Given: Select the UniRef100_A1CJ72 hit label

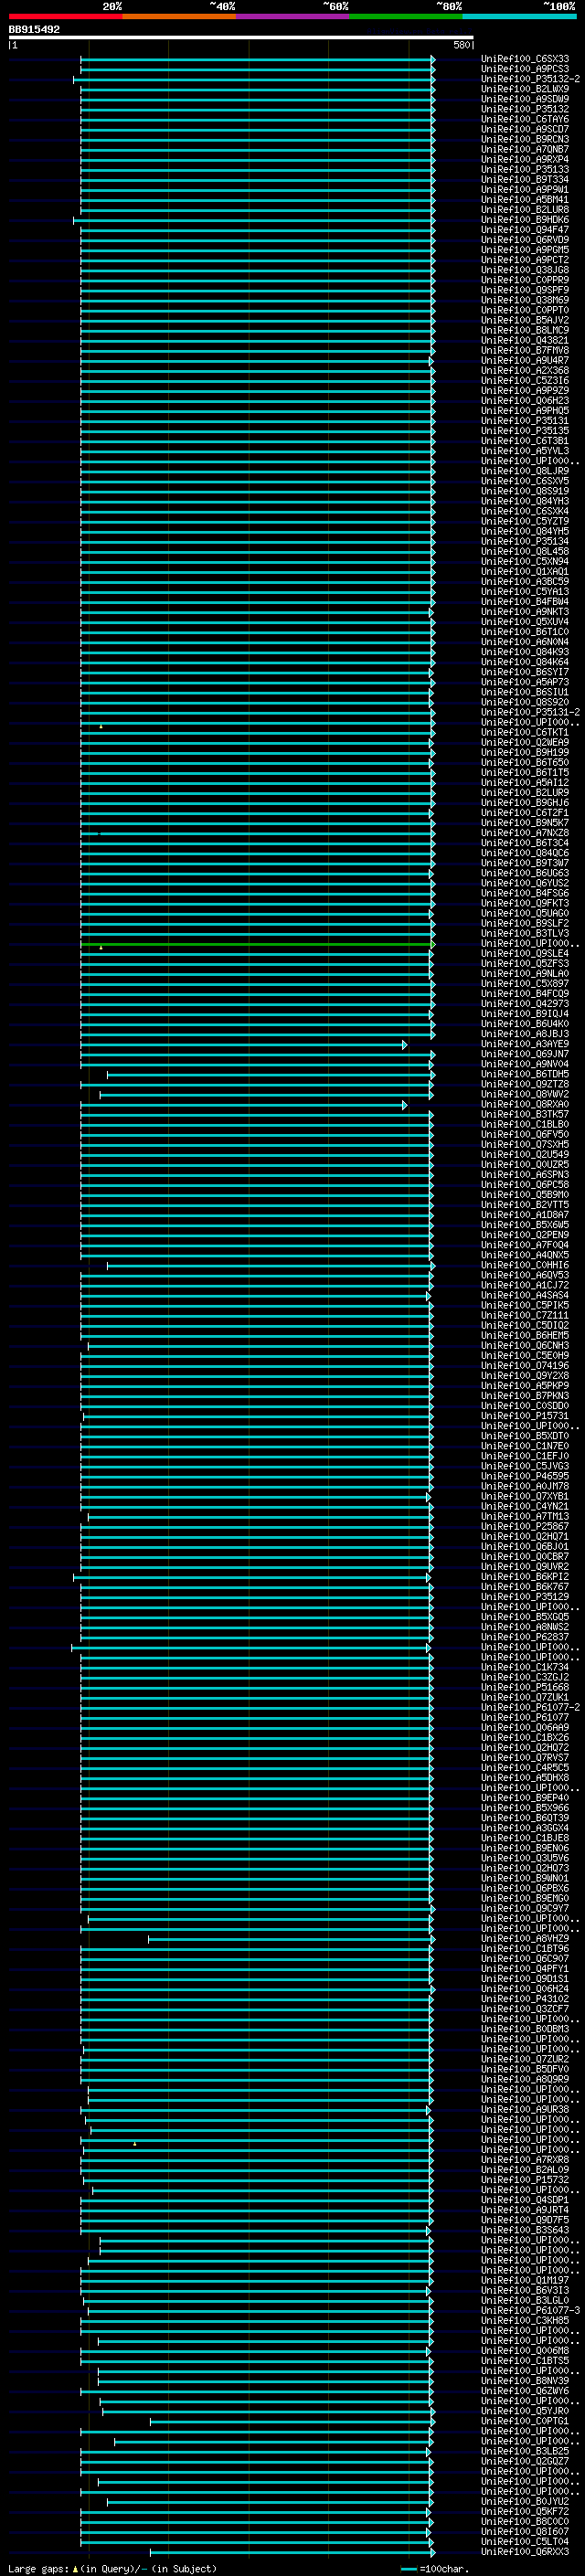Looking at the screenshot, I should [x=525, y=1285].
